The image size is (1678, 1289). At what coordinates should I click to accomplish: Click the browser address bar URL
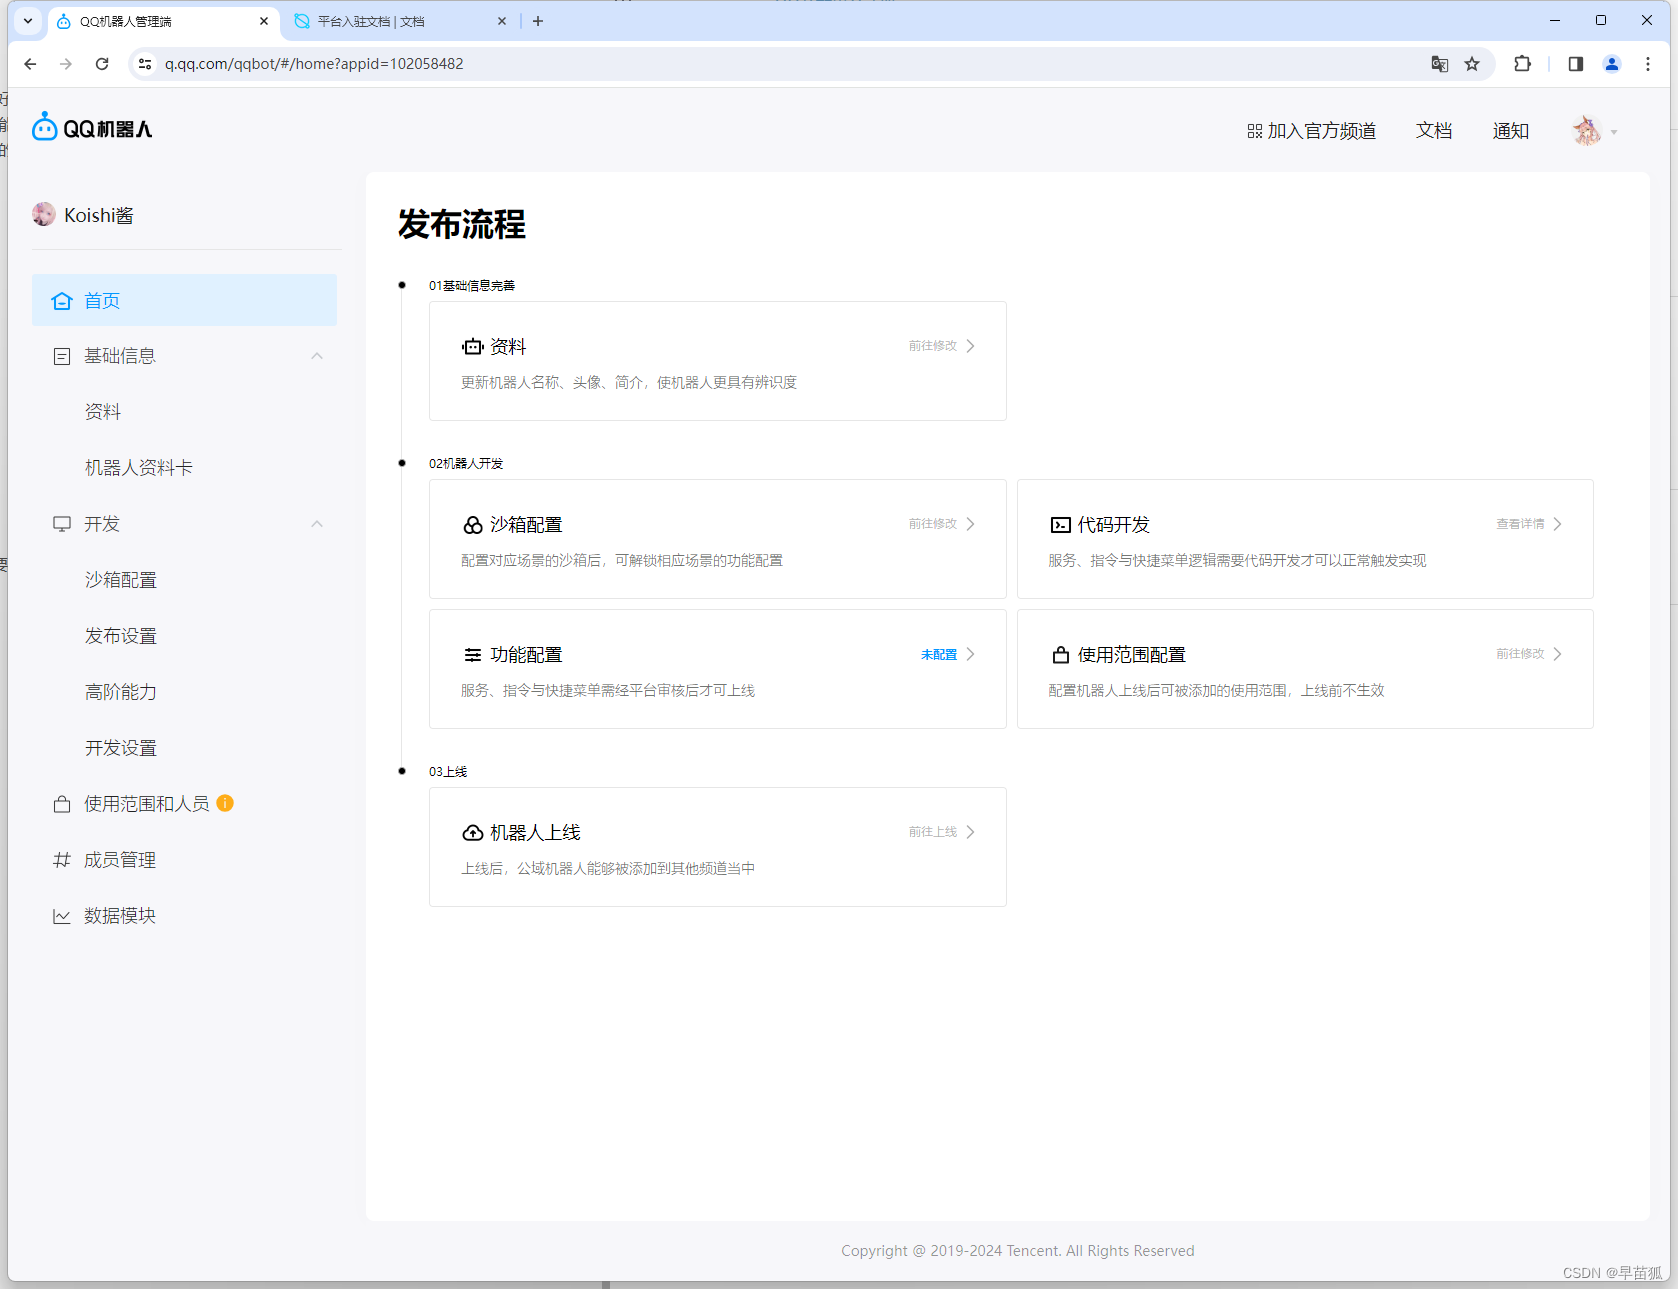tap(314, 64)
